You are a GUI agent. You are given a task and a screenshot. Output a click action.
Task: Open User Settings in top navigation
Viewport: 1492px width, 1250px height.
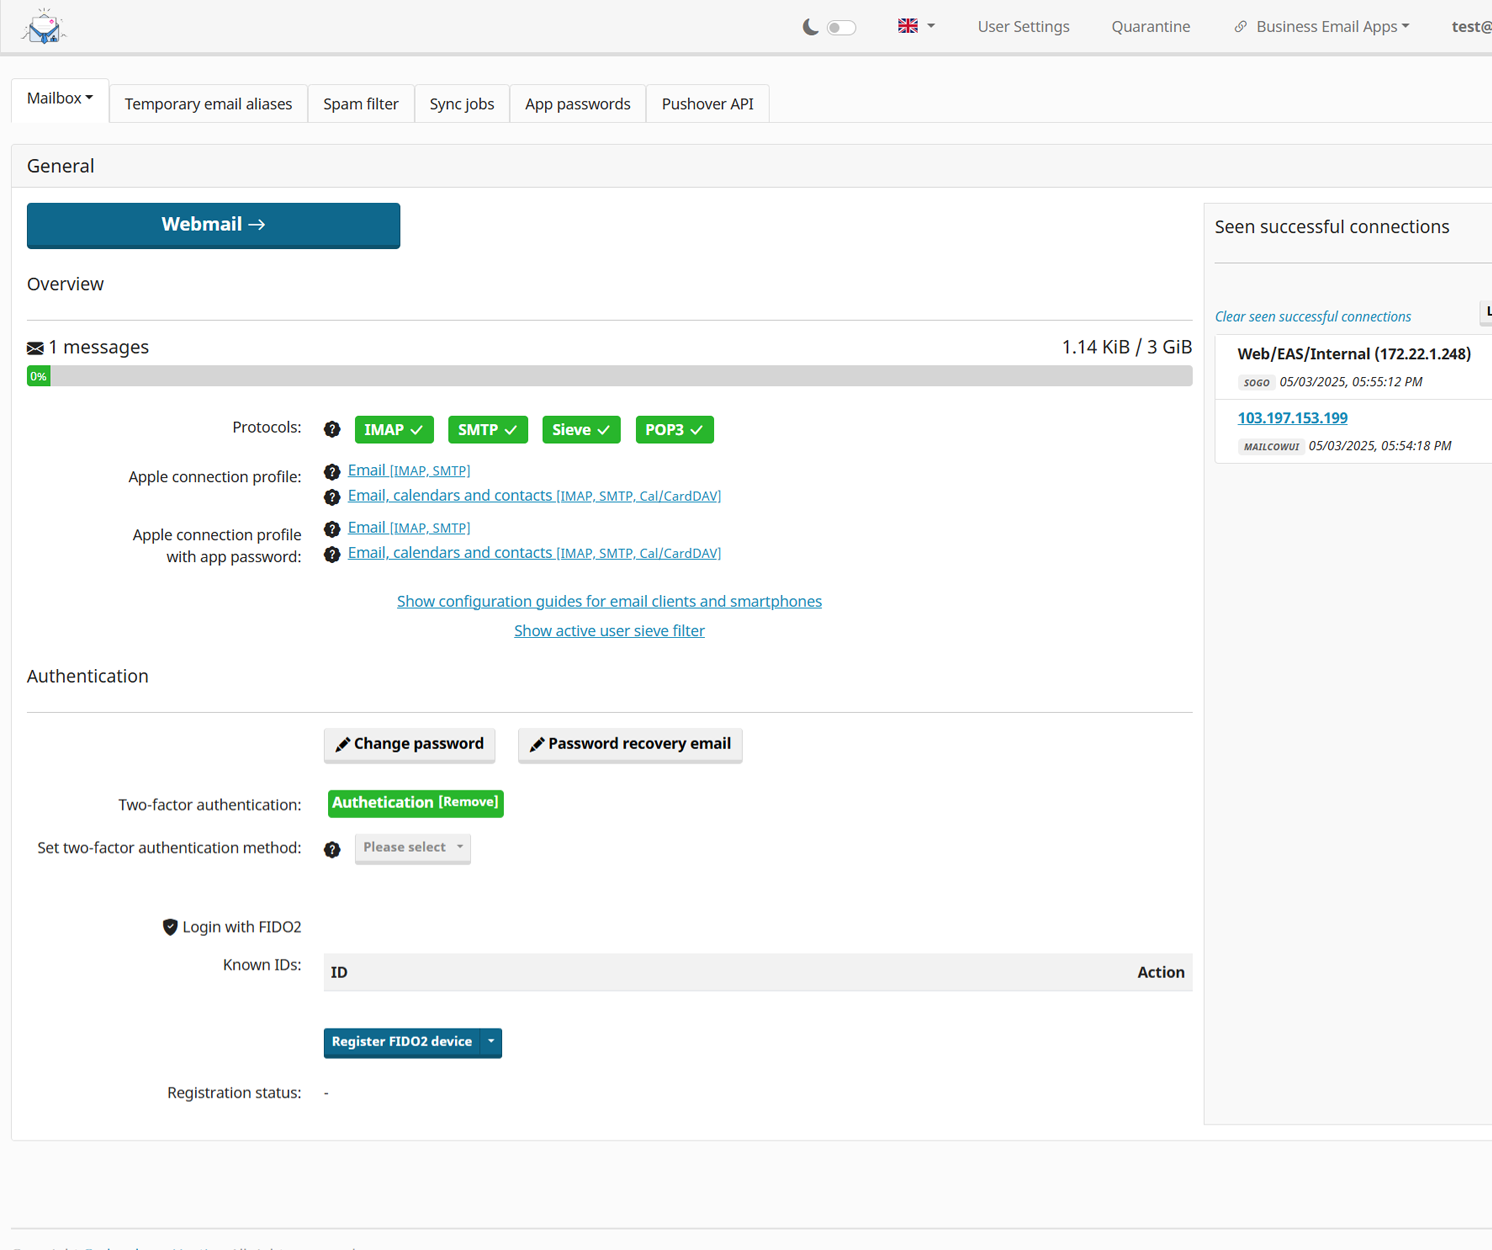(x=1023, y=27)
